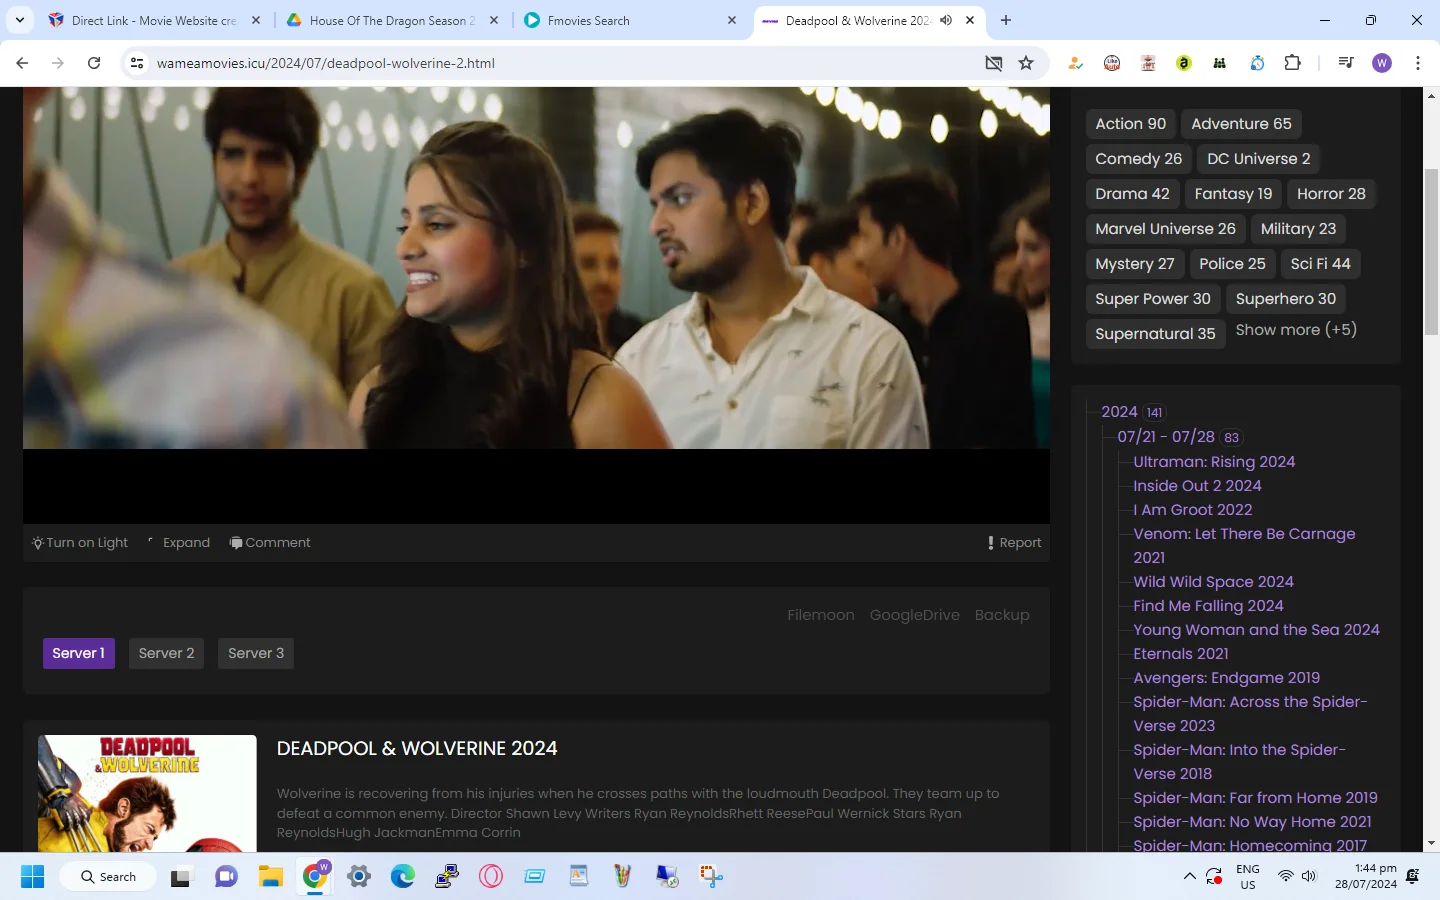
Task: Mute the Deadpool & Wolverine tab audio
Action: pyautogui.click(x=946, y=20)
